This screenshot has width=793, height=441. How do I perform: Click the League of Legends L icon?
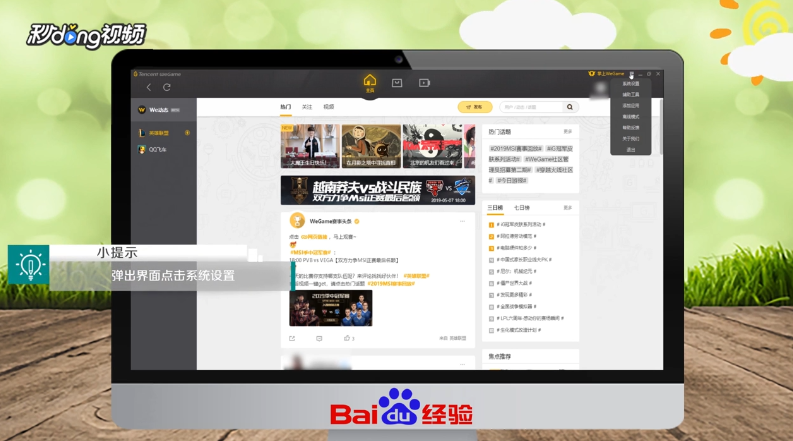(142, 133)
